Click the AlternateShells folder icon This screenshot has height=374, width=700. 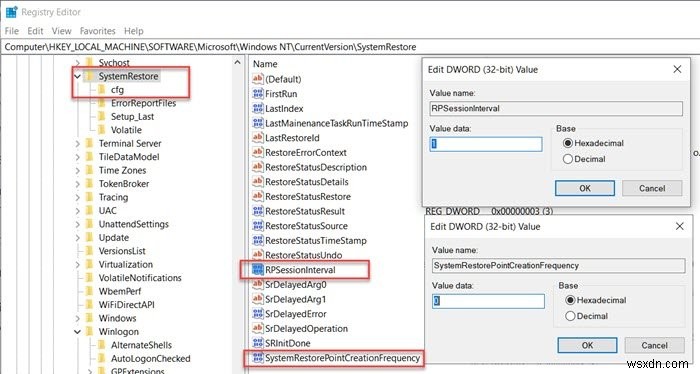102,345
